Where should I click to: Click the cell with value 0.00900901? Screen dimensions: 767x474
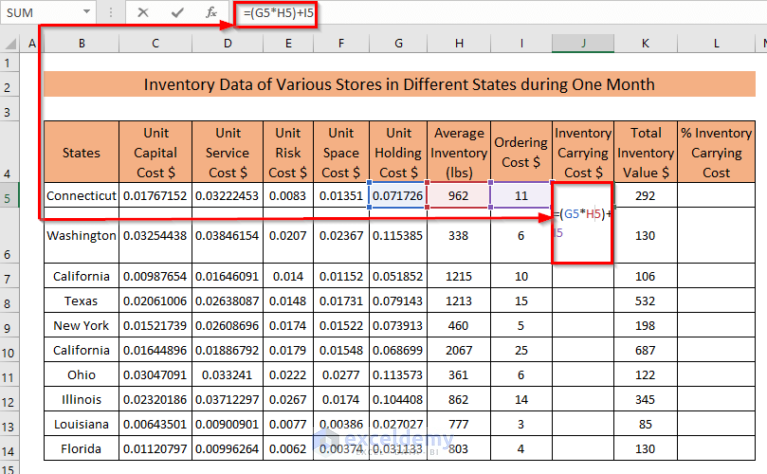227,424
